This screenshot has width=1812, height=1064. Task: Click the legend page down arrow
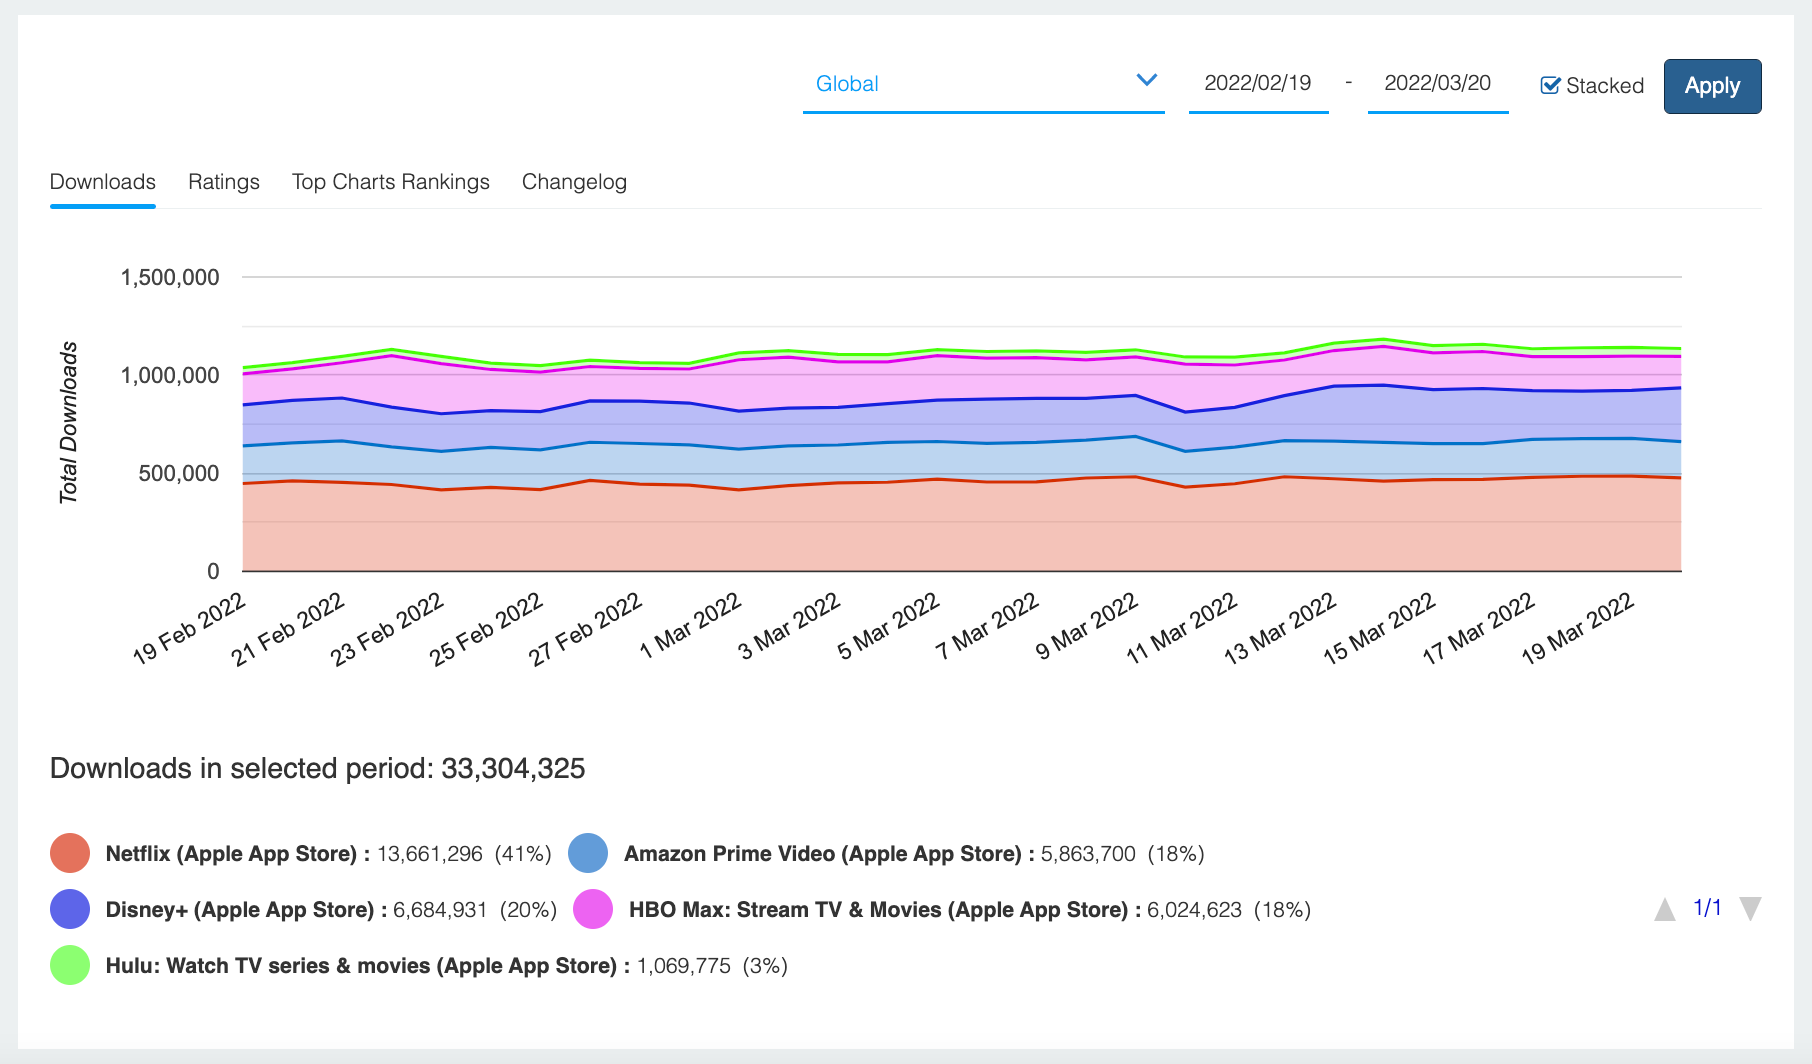1750,909
